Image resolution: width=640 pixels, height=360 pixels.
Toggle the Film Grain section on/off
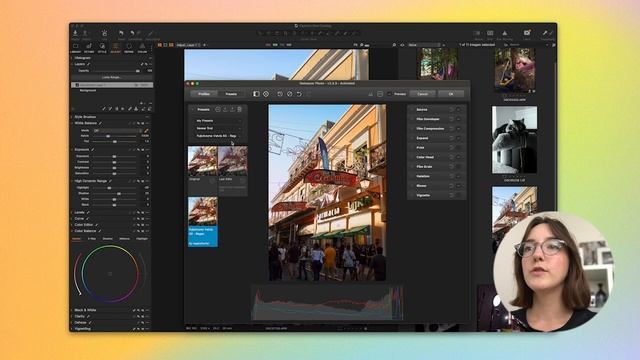pos(458,167)
